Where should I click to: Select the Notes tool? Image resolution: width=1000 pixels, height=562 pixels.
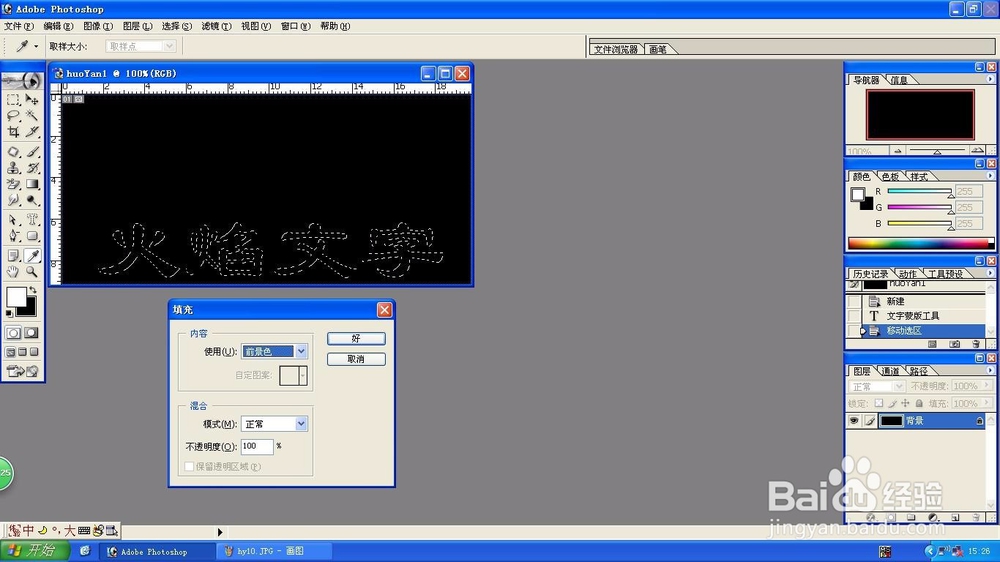[x=13, y=256]
